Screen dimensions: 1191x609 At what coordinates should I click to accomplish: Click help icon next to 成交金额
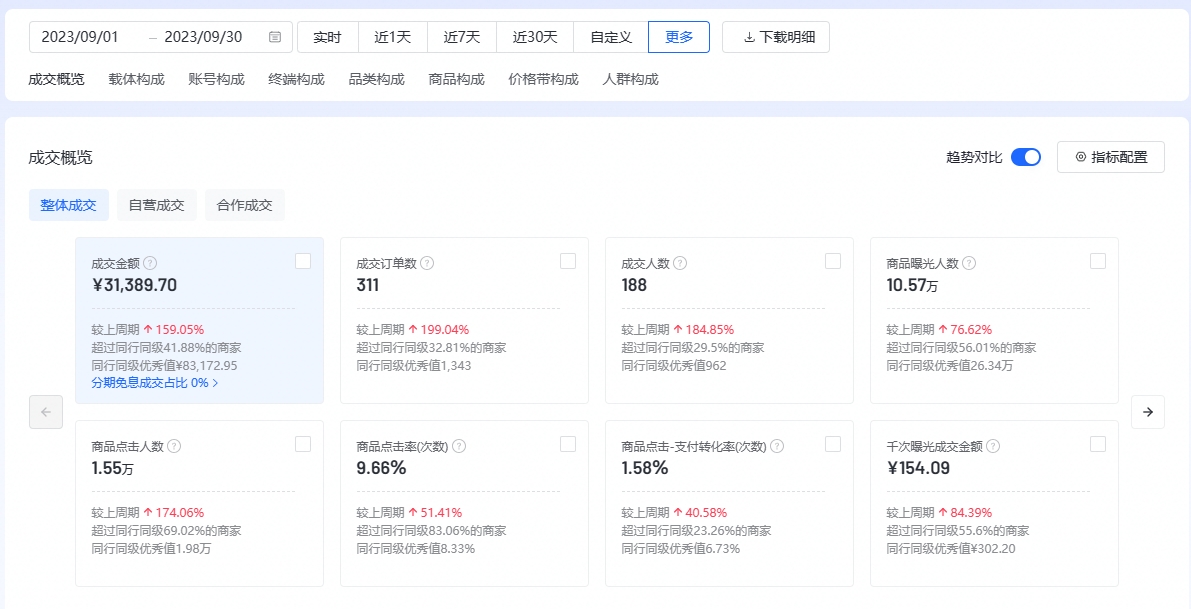point(150,263)
